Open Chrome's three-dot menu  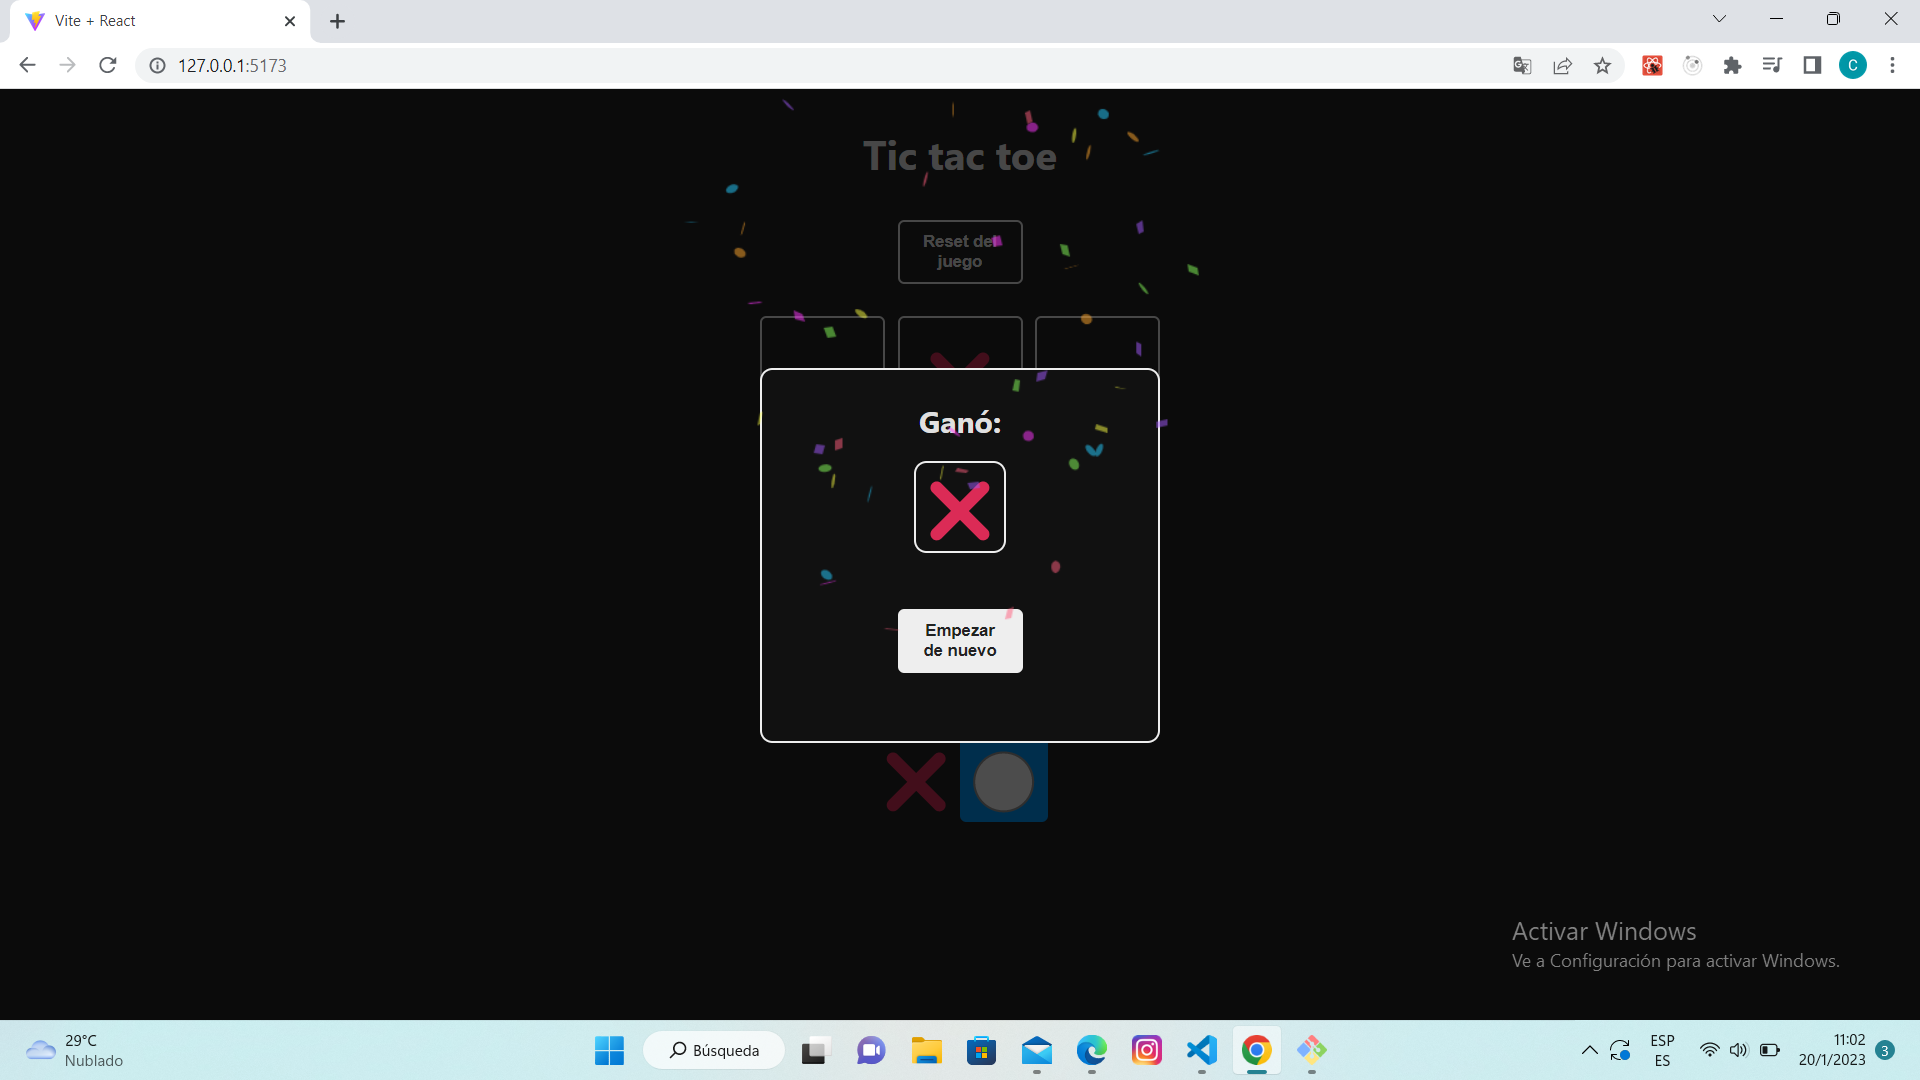coord(1892,65)
